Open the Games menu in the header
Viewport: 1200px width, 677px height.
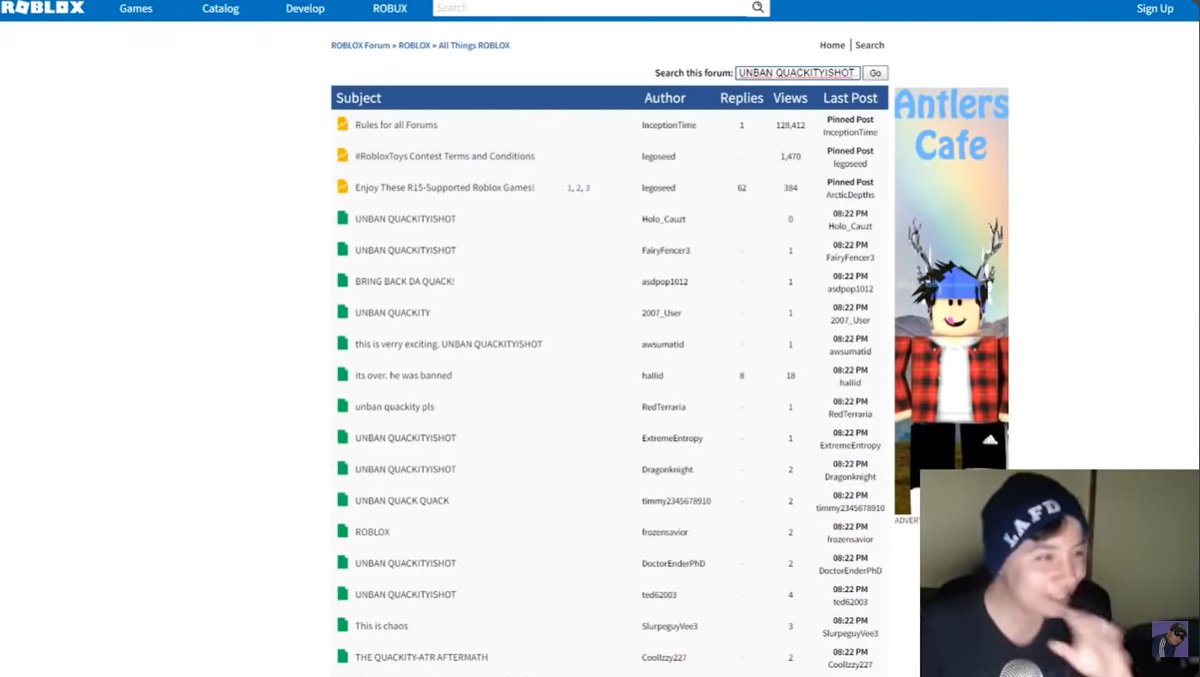pyautogui.click(x=136, y=9)
